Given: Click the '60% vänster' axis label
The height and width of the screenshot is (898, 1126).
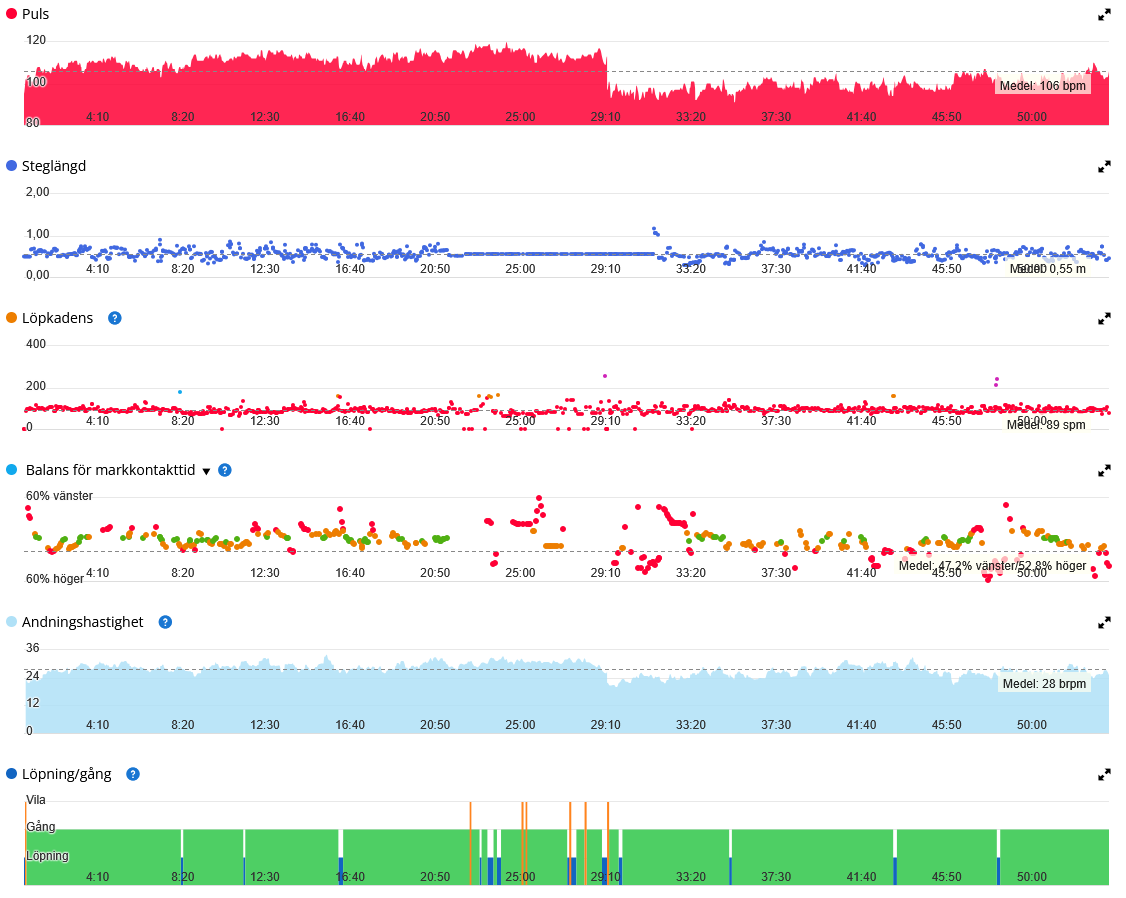Looking at the screenshot, I should [60, 496].
